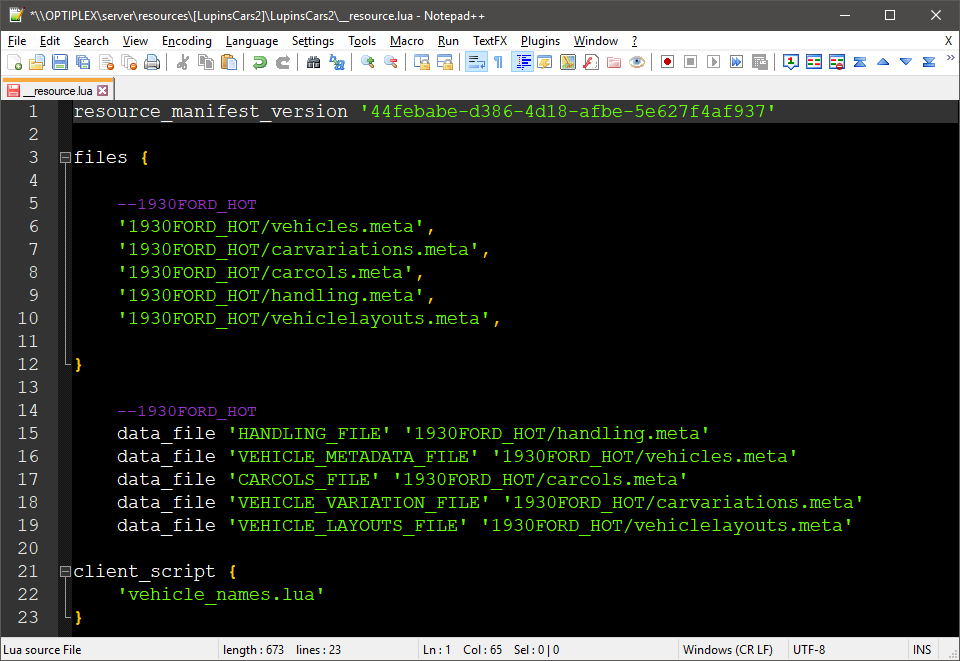
Task: Toggle monitoring eye icon
Action: [x=637, y=62]
